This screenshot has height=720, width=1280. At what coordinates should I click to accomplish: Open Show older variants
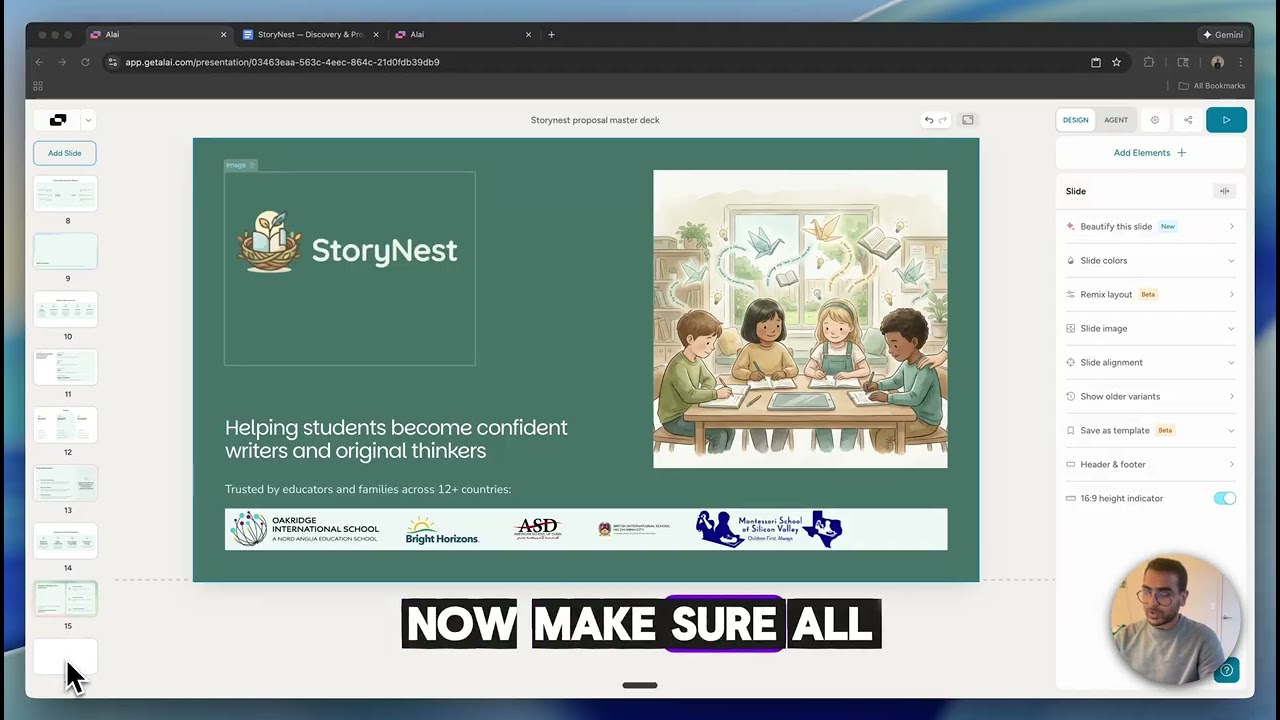pos(1150,397)
